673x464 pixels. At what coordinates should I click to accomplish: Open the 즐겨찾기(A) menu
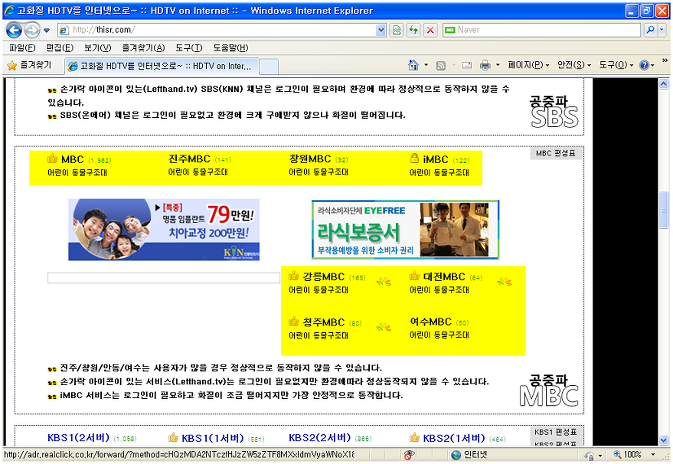(x=143, y=48)
